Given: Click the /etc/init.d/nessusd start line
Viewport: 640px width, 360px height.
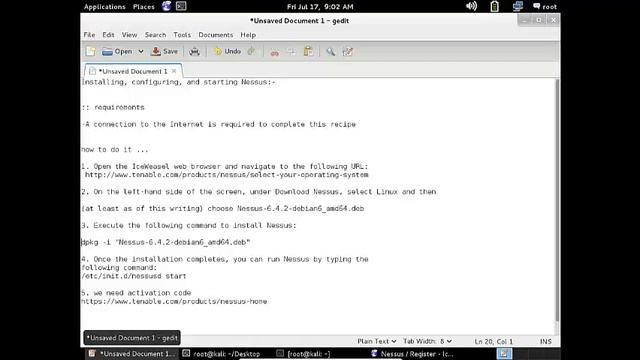Looking at the screenshot, I should point(133,276).
